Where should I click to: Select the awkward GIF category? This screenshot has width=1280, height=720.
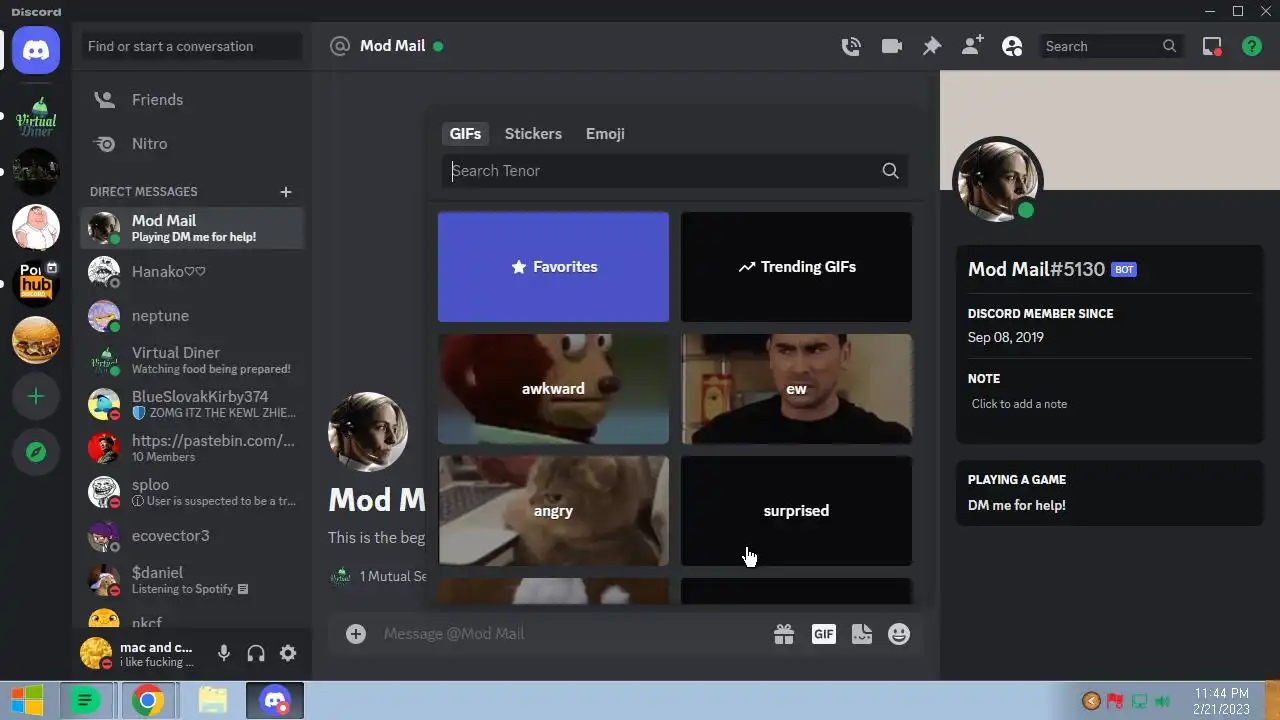(x=553, y=389)
